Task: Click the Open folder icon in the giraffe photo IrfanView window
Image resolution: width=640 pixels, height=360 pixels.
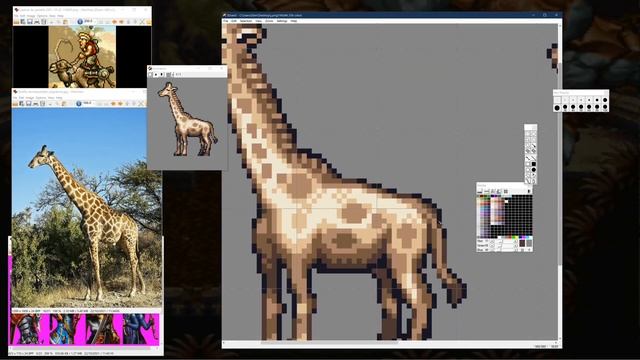Action: point(15,104)
